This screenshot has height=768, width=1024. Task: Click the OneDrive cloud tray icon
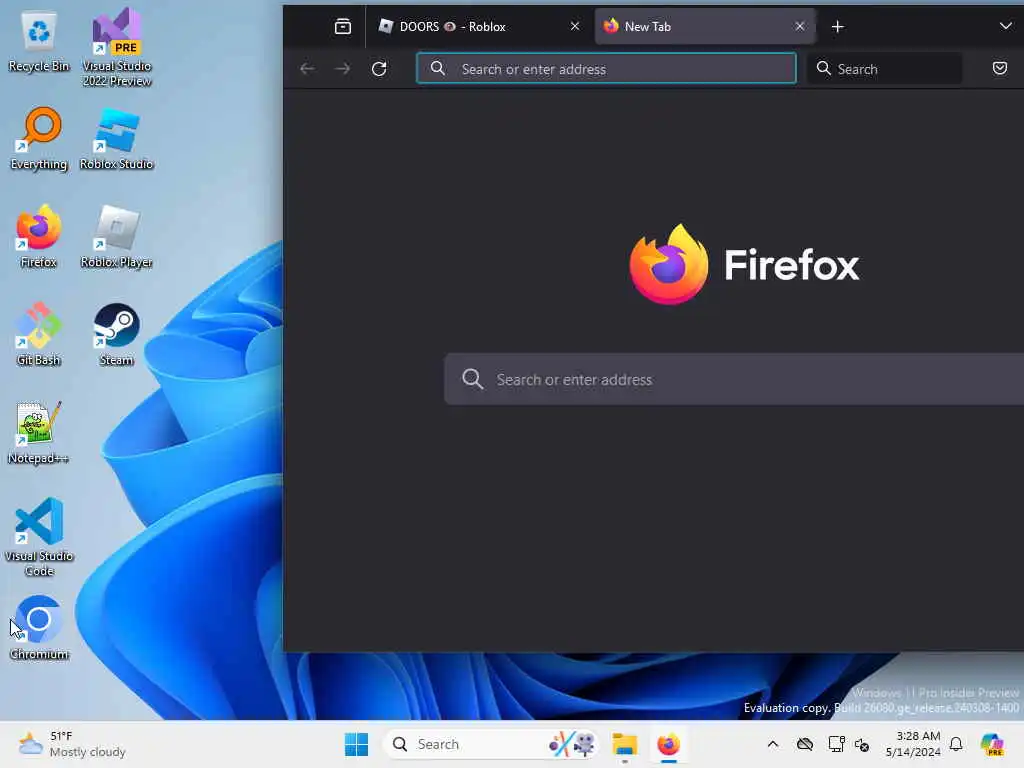[805, 744]
